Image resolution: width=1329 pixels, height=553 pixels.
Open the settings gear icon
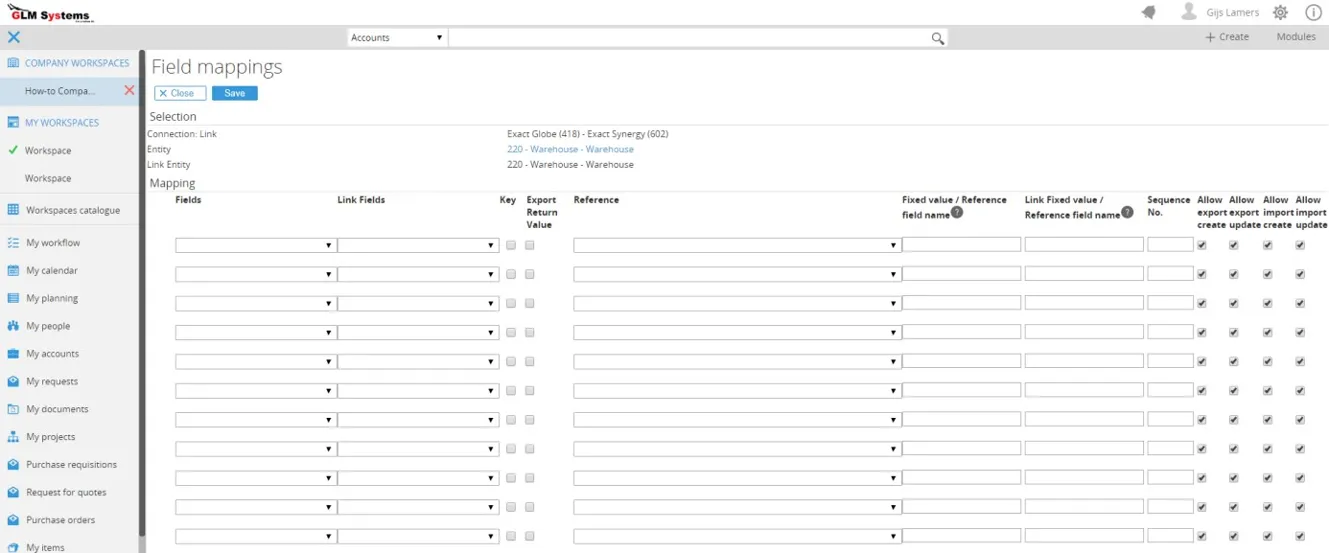point(1280,13)
